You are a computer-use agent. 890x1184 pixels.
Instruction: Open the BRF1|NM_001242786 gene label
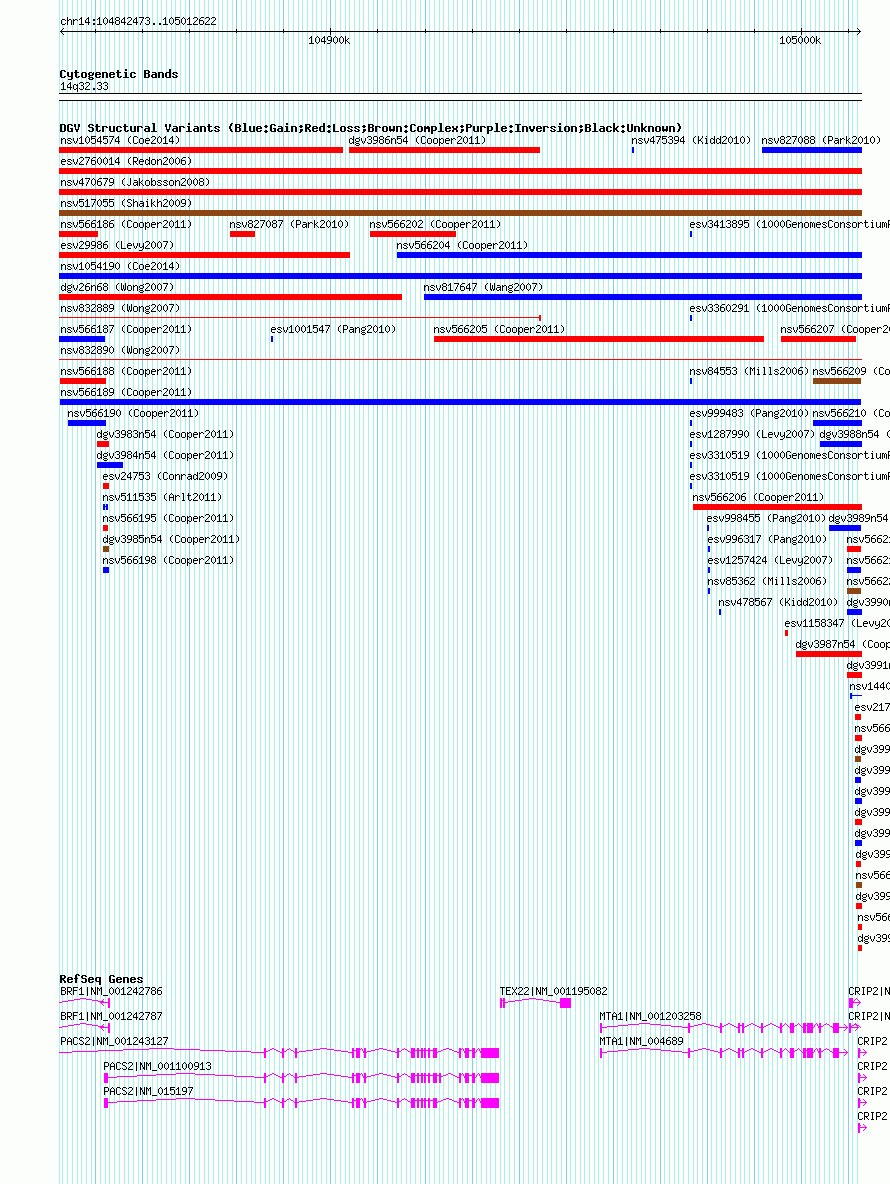pyautogui.click(x=111, y=991)
